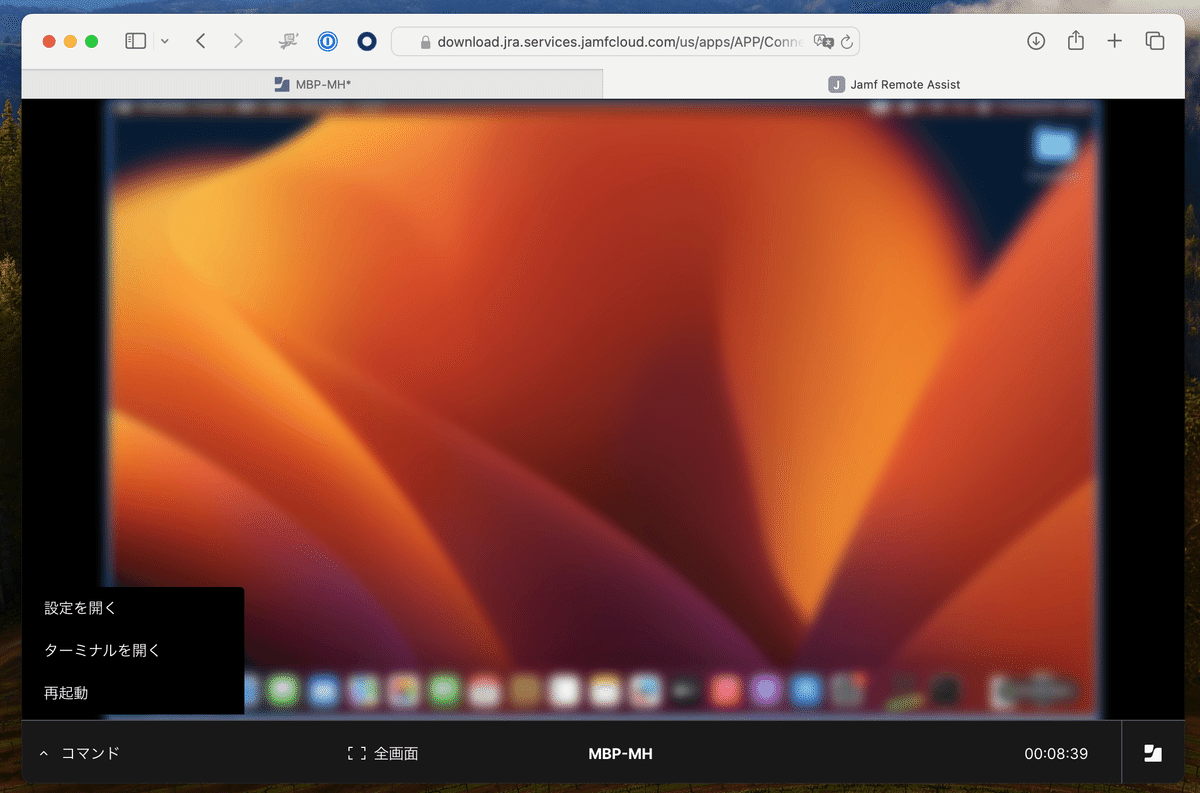This screenshot has height=793, width=1200.
Task: Click the lock icon in the address bar
Action: [x=426, y=42]
